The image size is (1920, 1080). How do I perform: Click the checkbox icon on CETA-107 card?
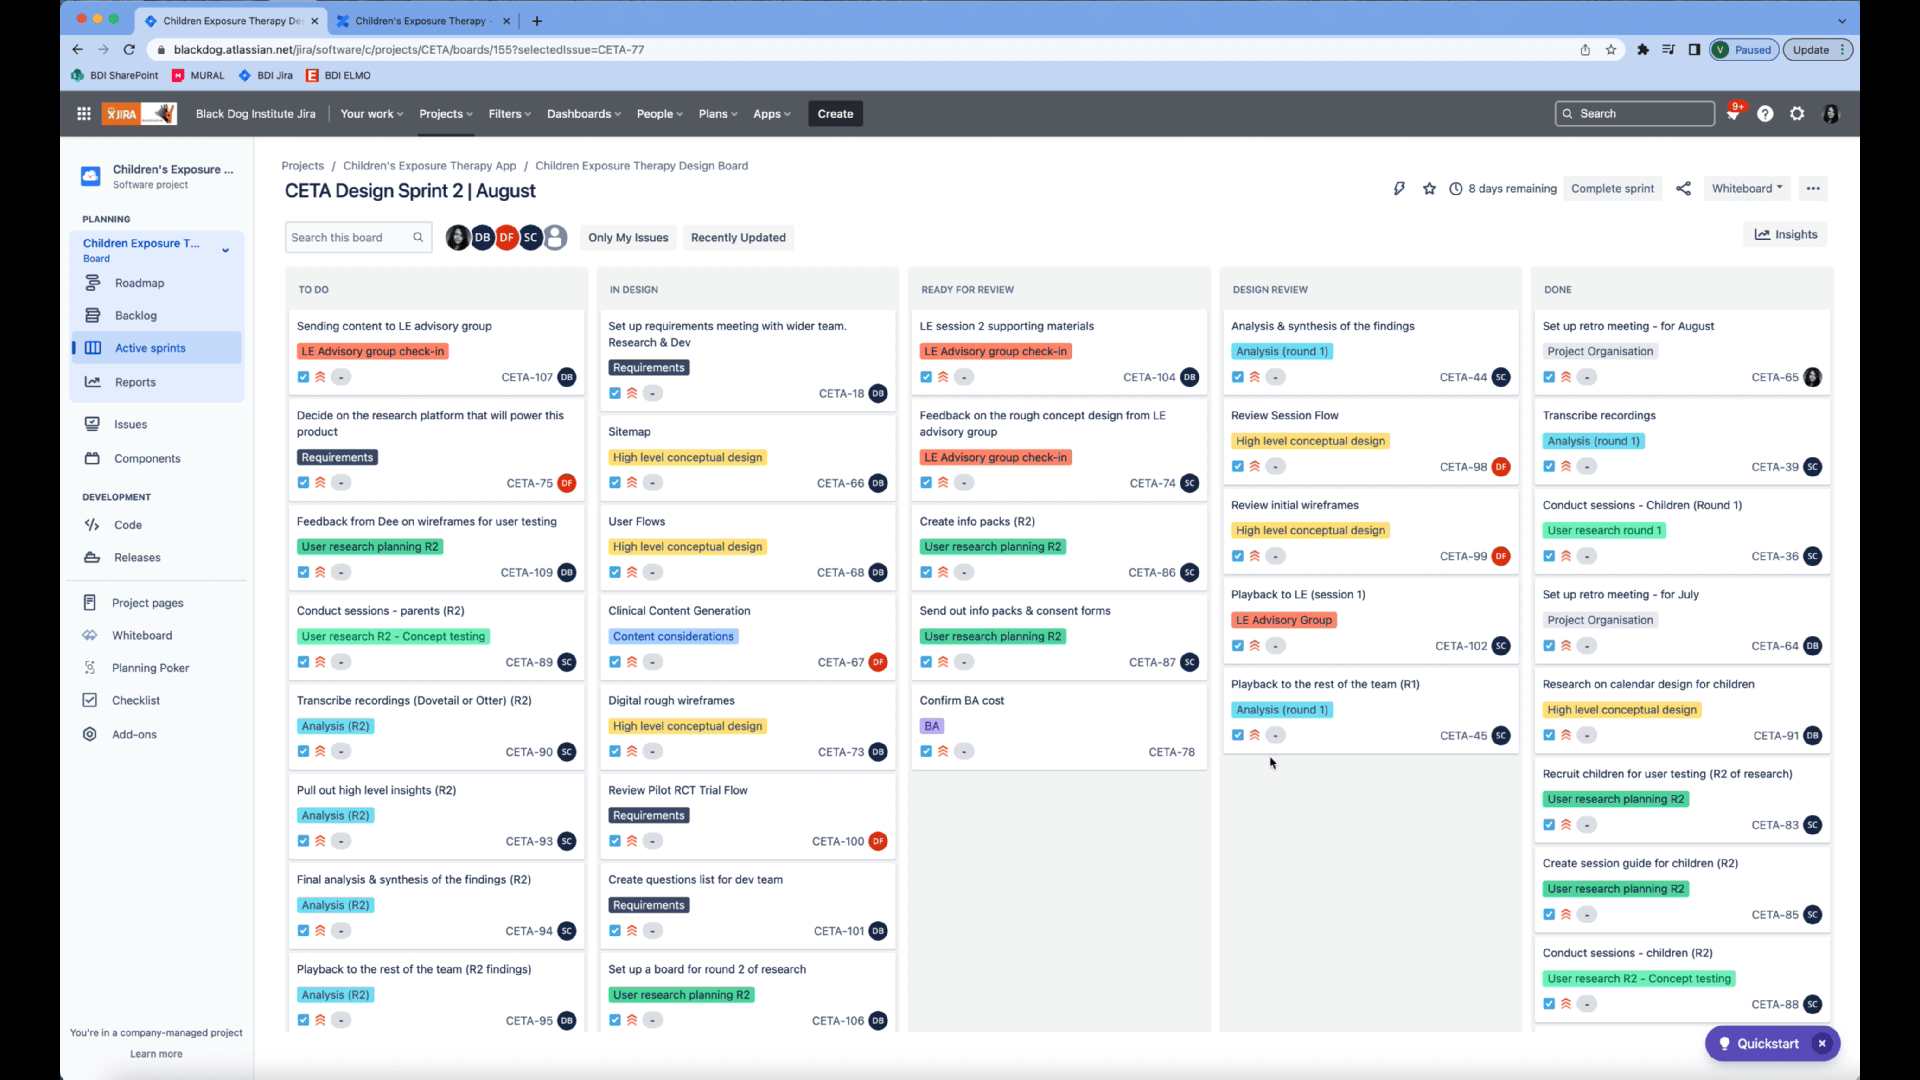(x=303, y=377)
